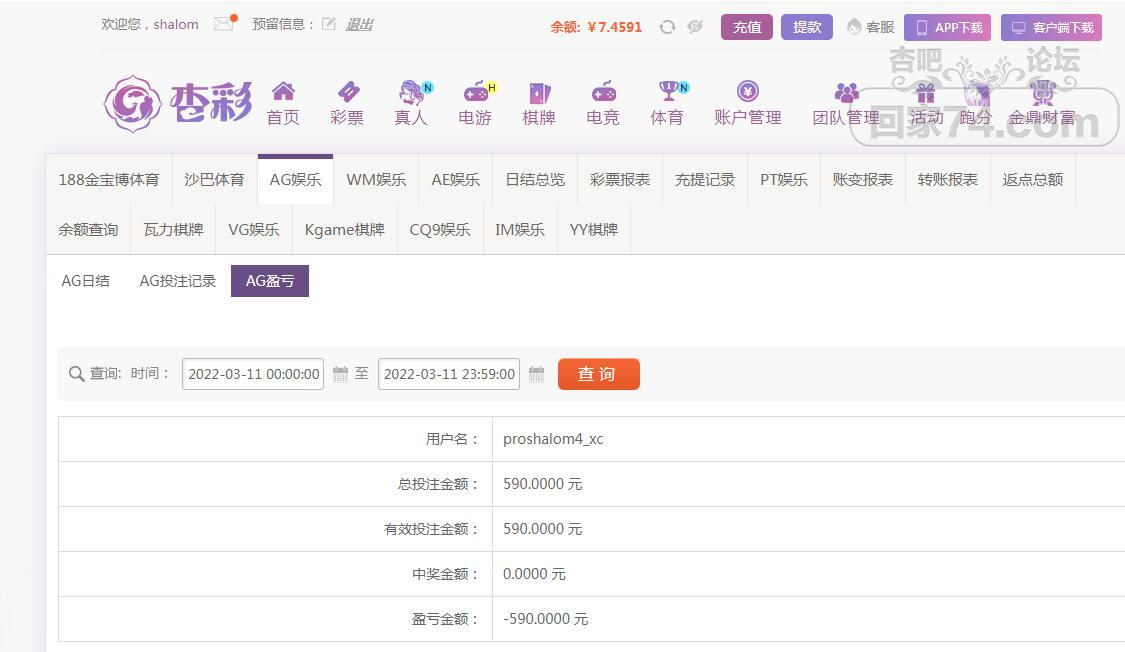Open calendar picker for end time
Viewport: 1125px width, 652px height.
tap(536, 374)
